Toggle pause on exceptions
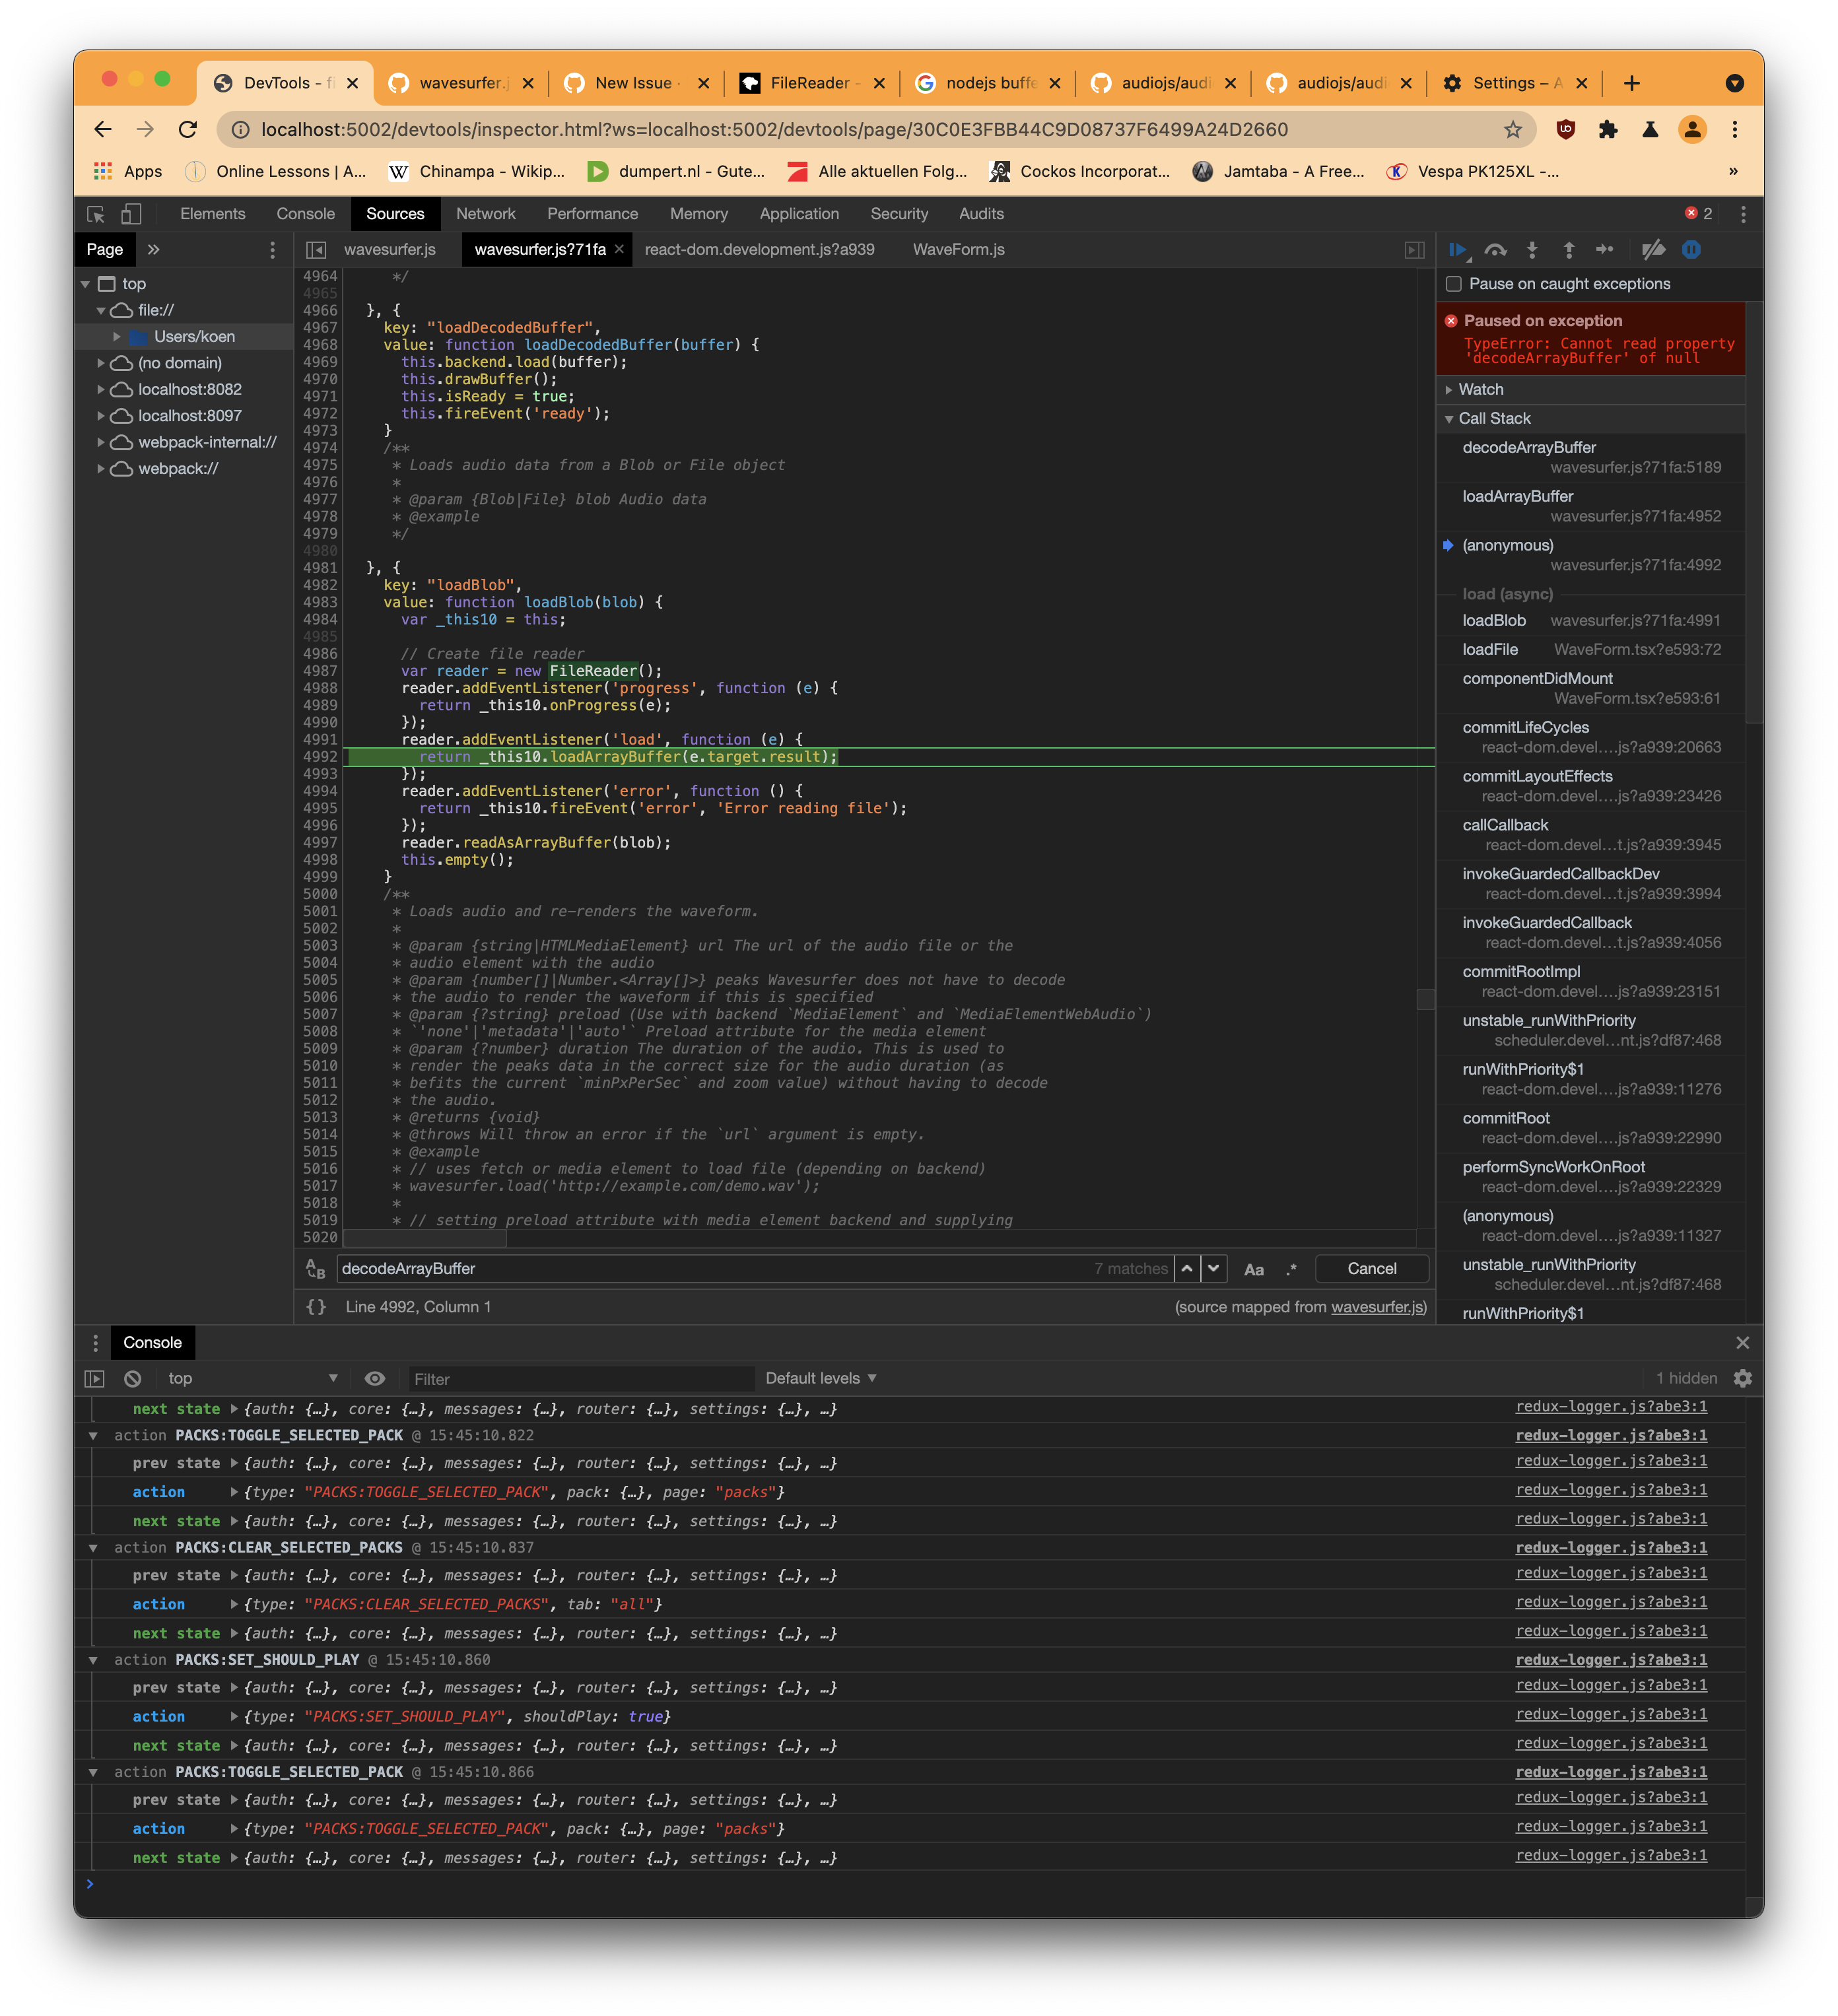This screenshot has width=1838, height=2016. pos(1692,250)
